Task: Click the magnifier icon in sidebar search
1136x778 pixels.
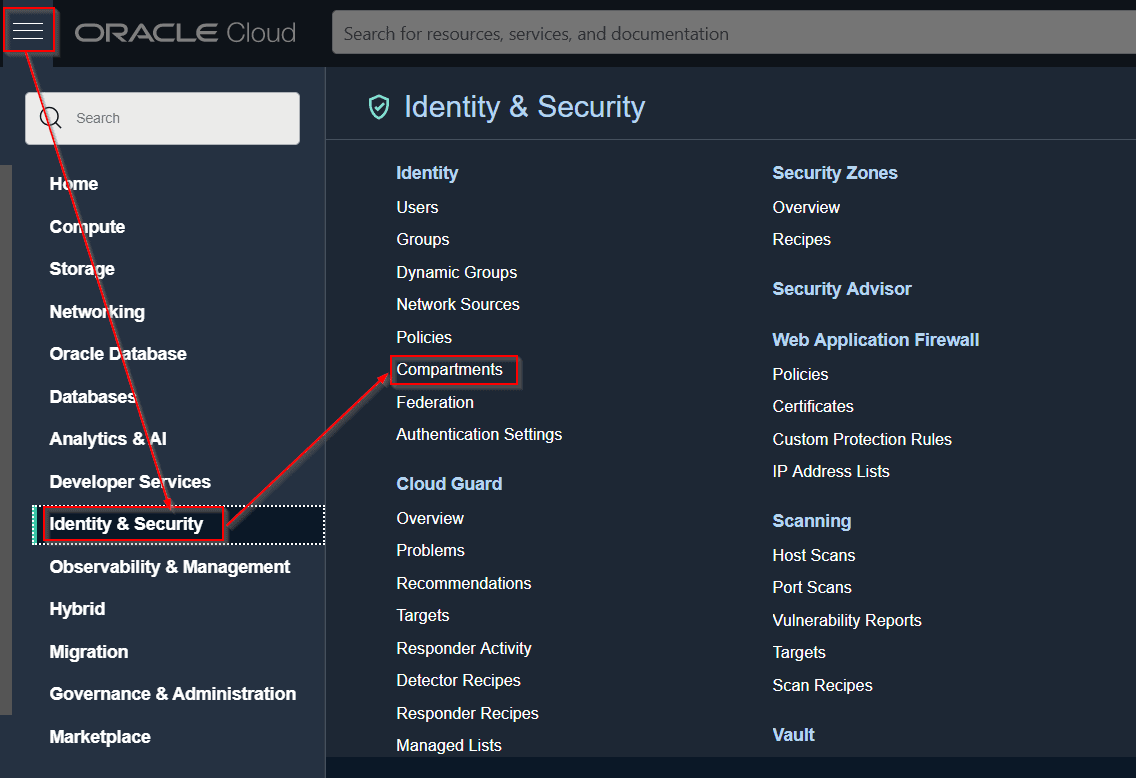Action: (50, 118)
